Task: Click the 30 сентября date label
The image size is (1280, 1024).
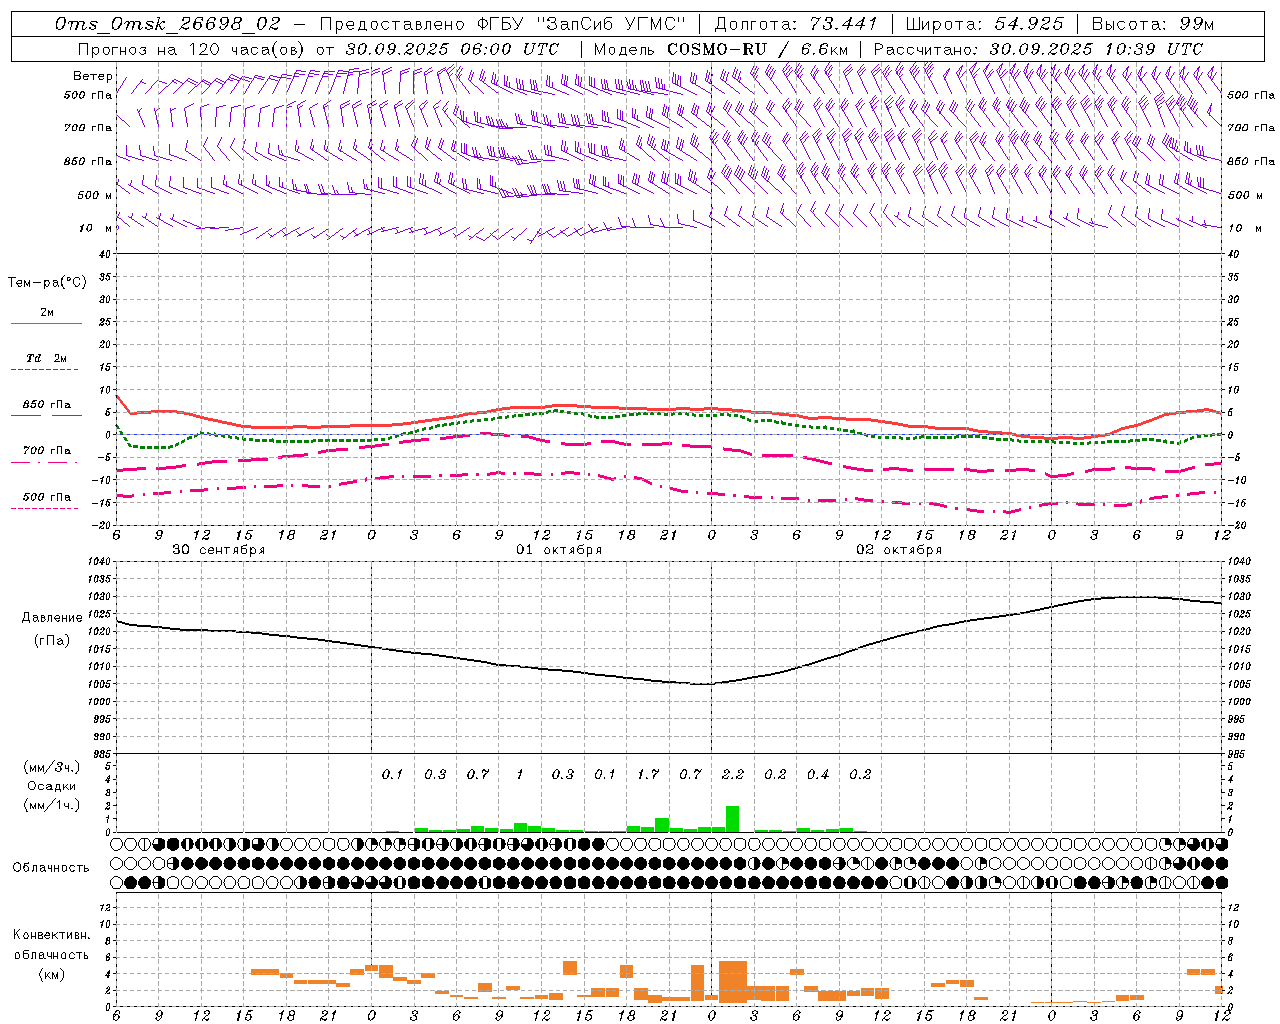Action: (219, 550)
